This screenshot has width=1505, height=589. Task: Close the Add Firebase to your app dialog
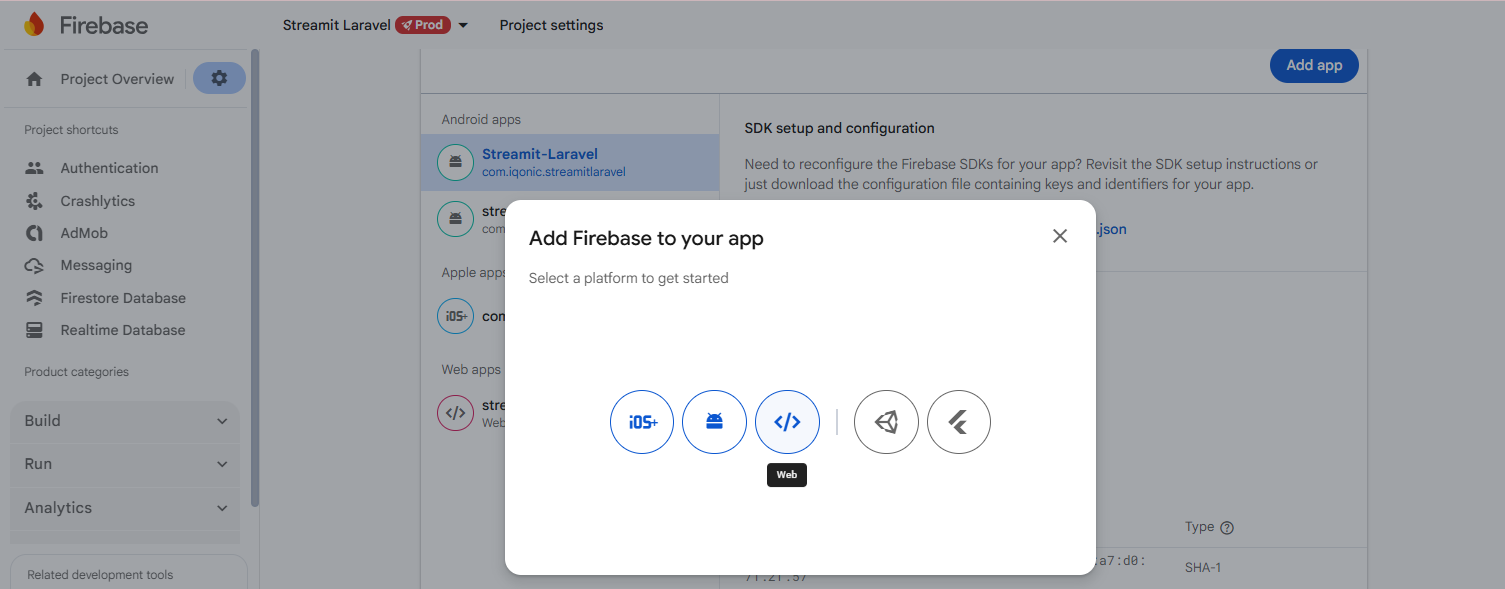tap(1060, 236)
